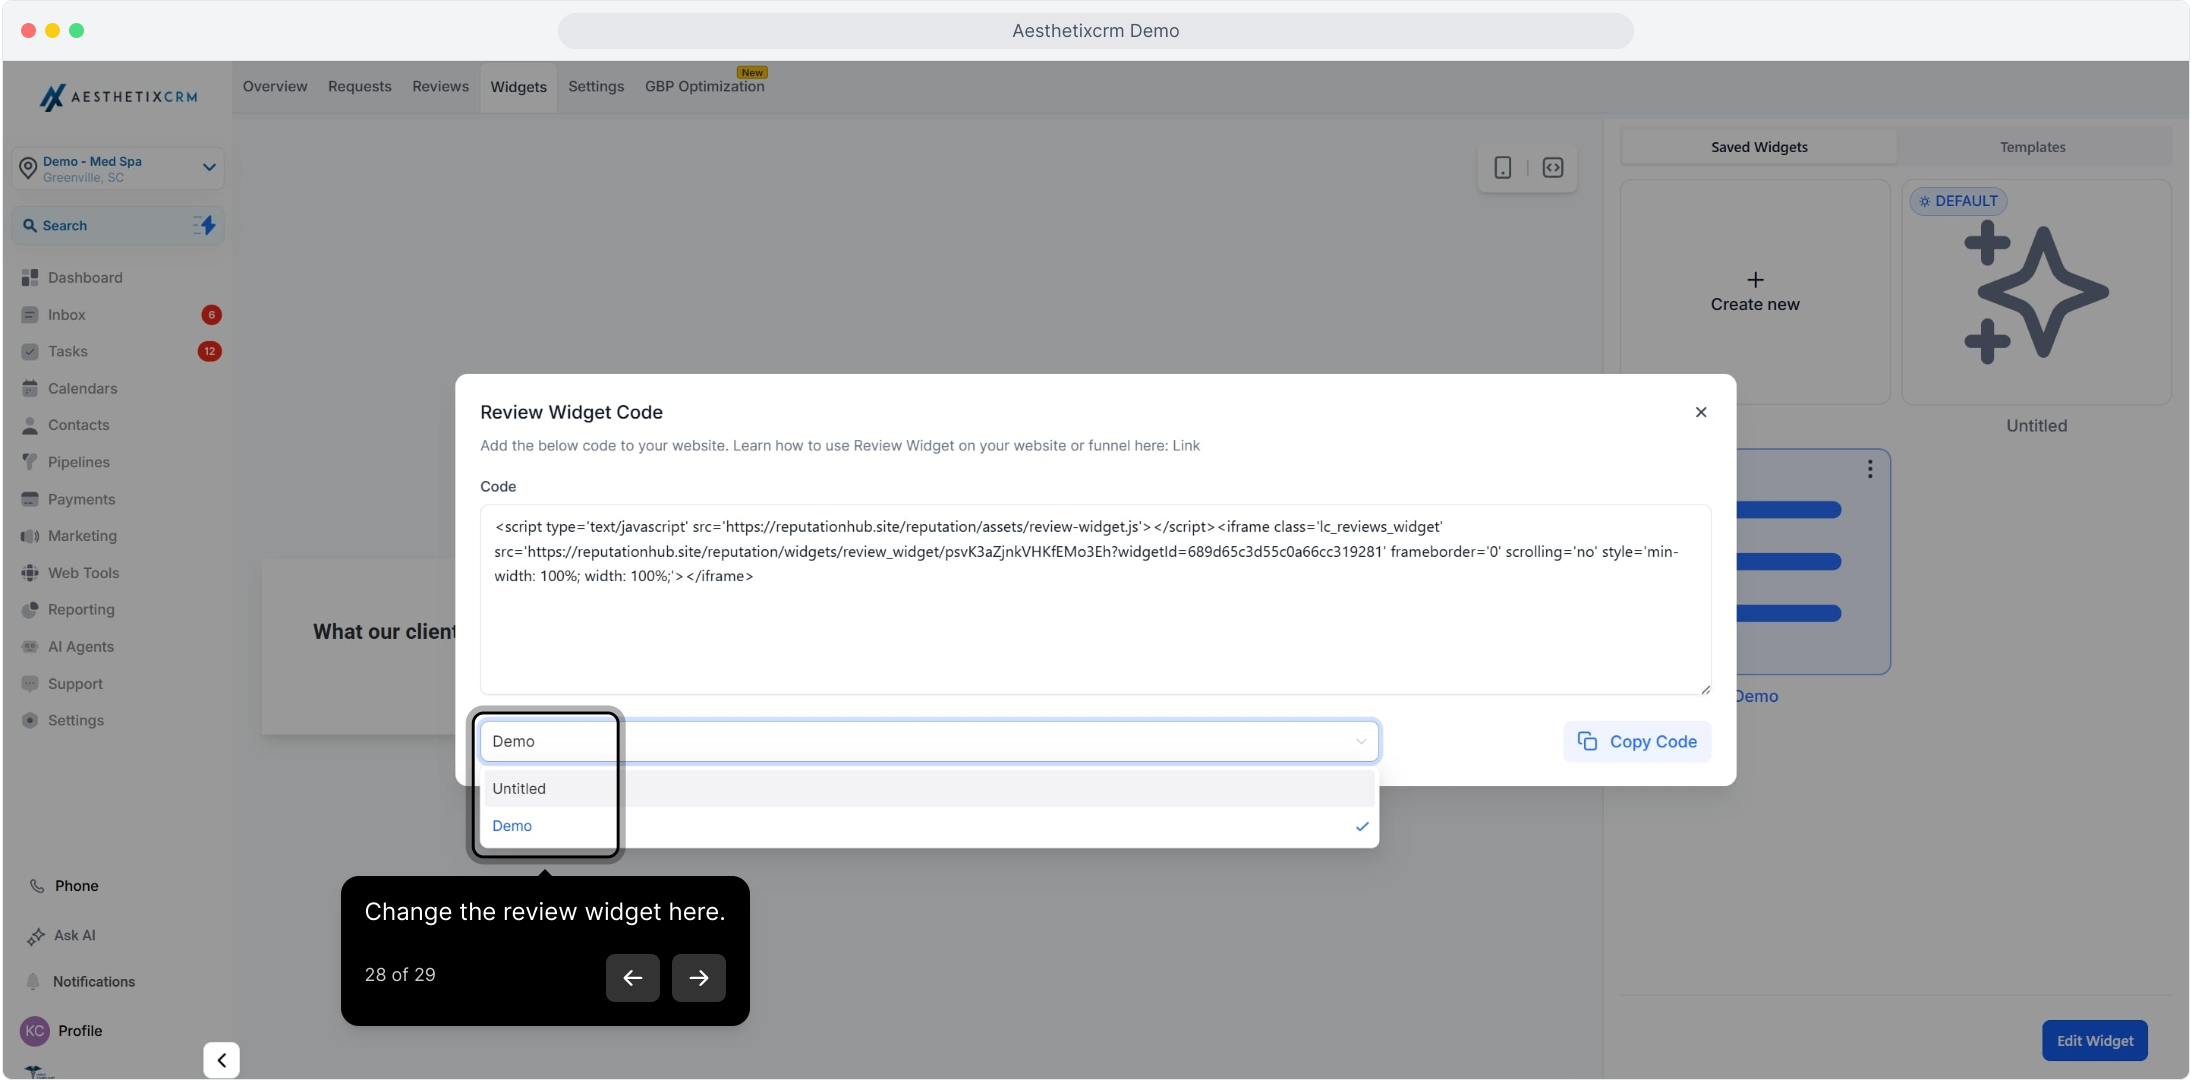Switch to the Templates tab
The image size is (2192, 1080).
(2032, 147)
